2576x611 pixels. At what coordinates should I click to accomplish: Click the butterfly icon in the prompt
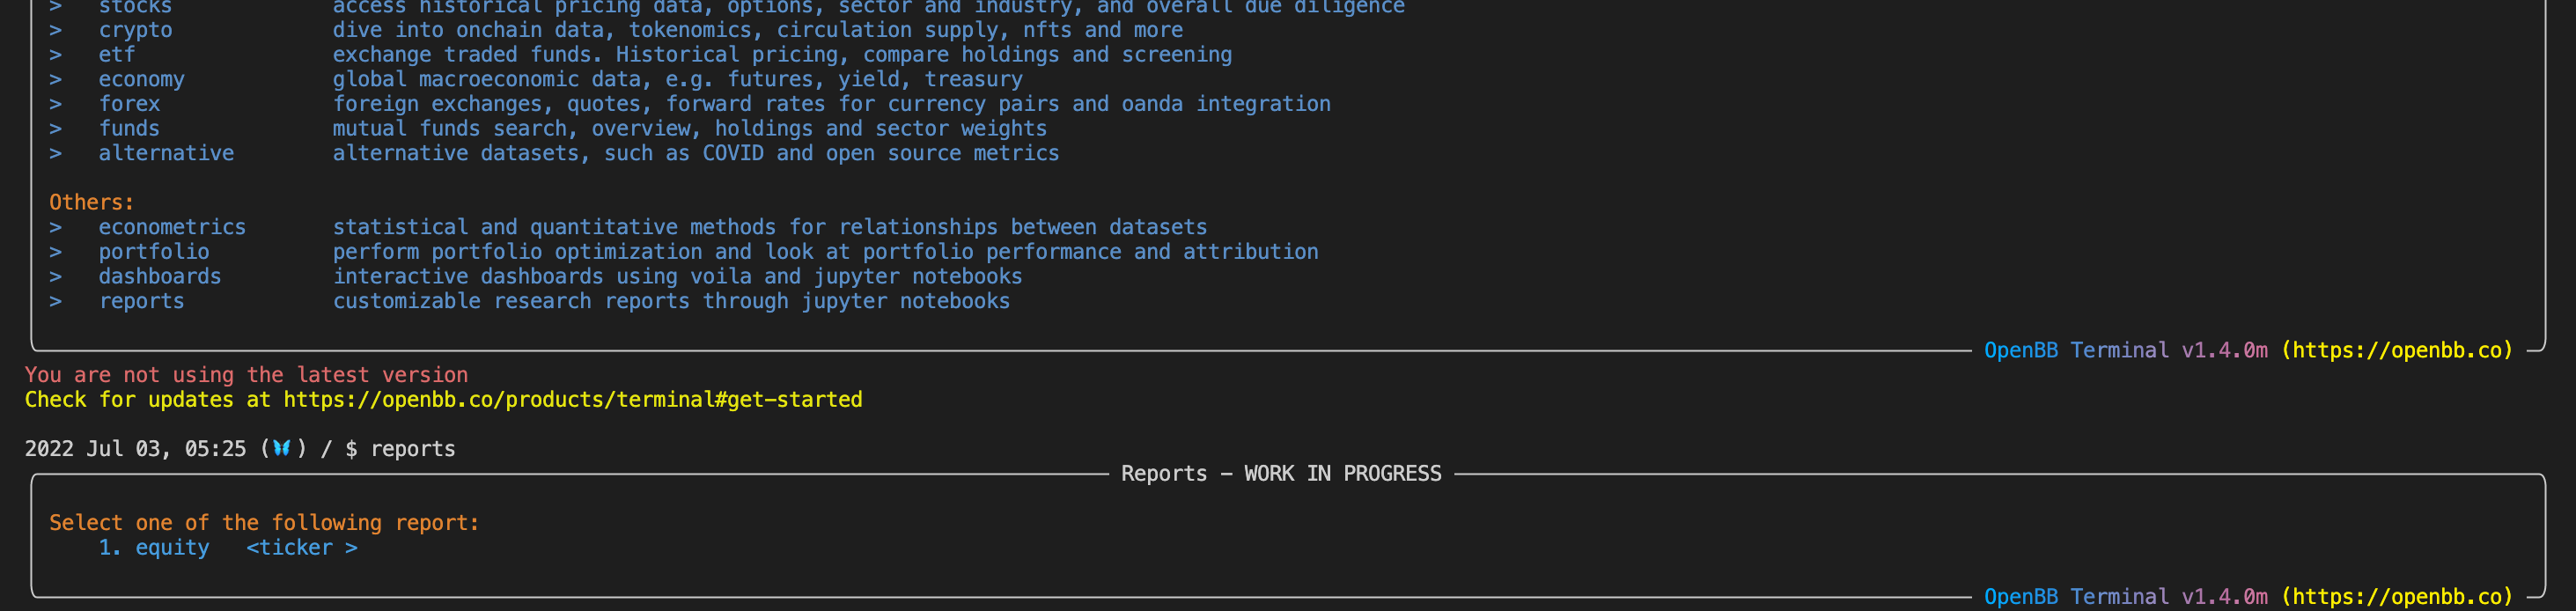coord(282,448)
